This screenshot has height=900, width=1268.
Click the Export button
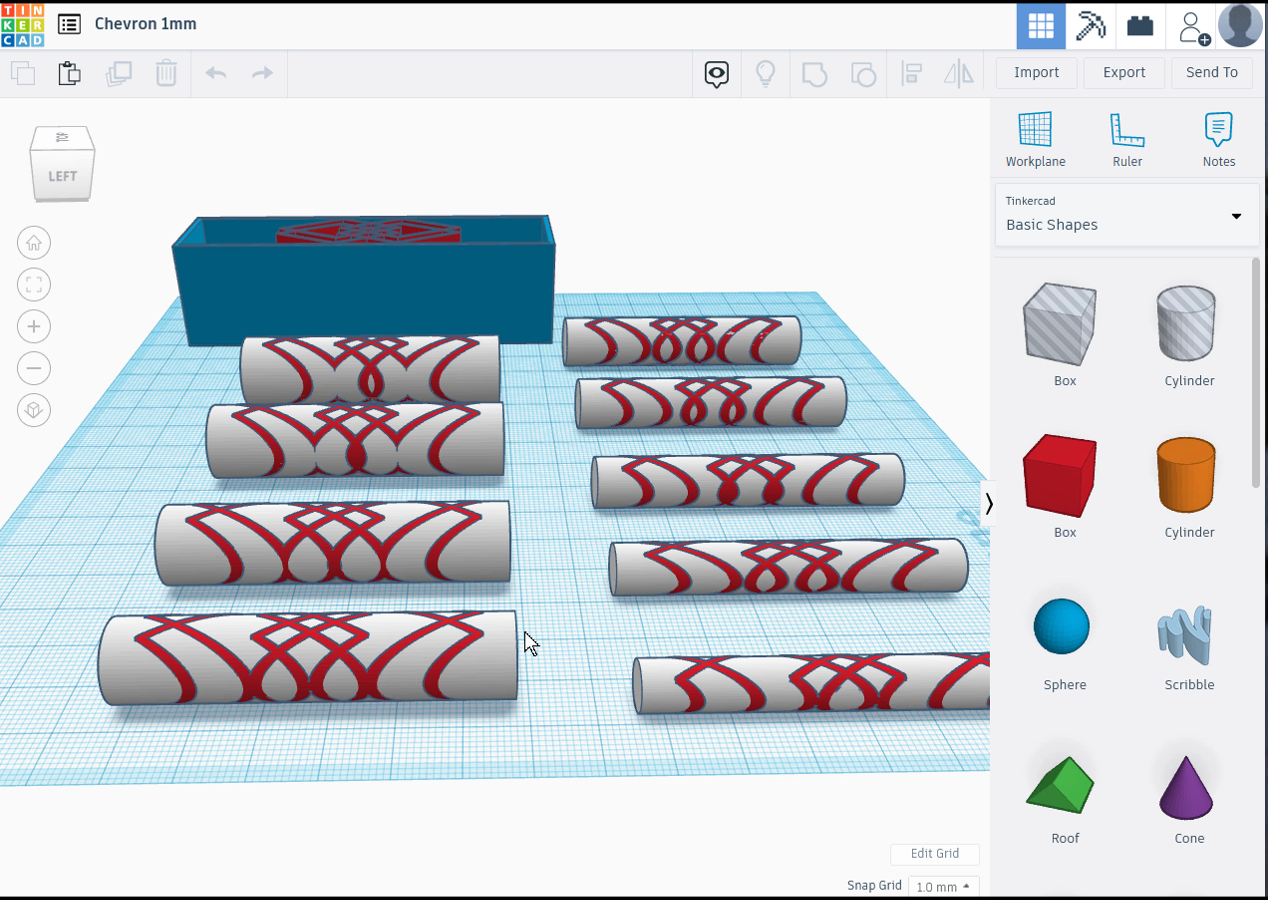[1124, 73]
